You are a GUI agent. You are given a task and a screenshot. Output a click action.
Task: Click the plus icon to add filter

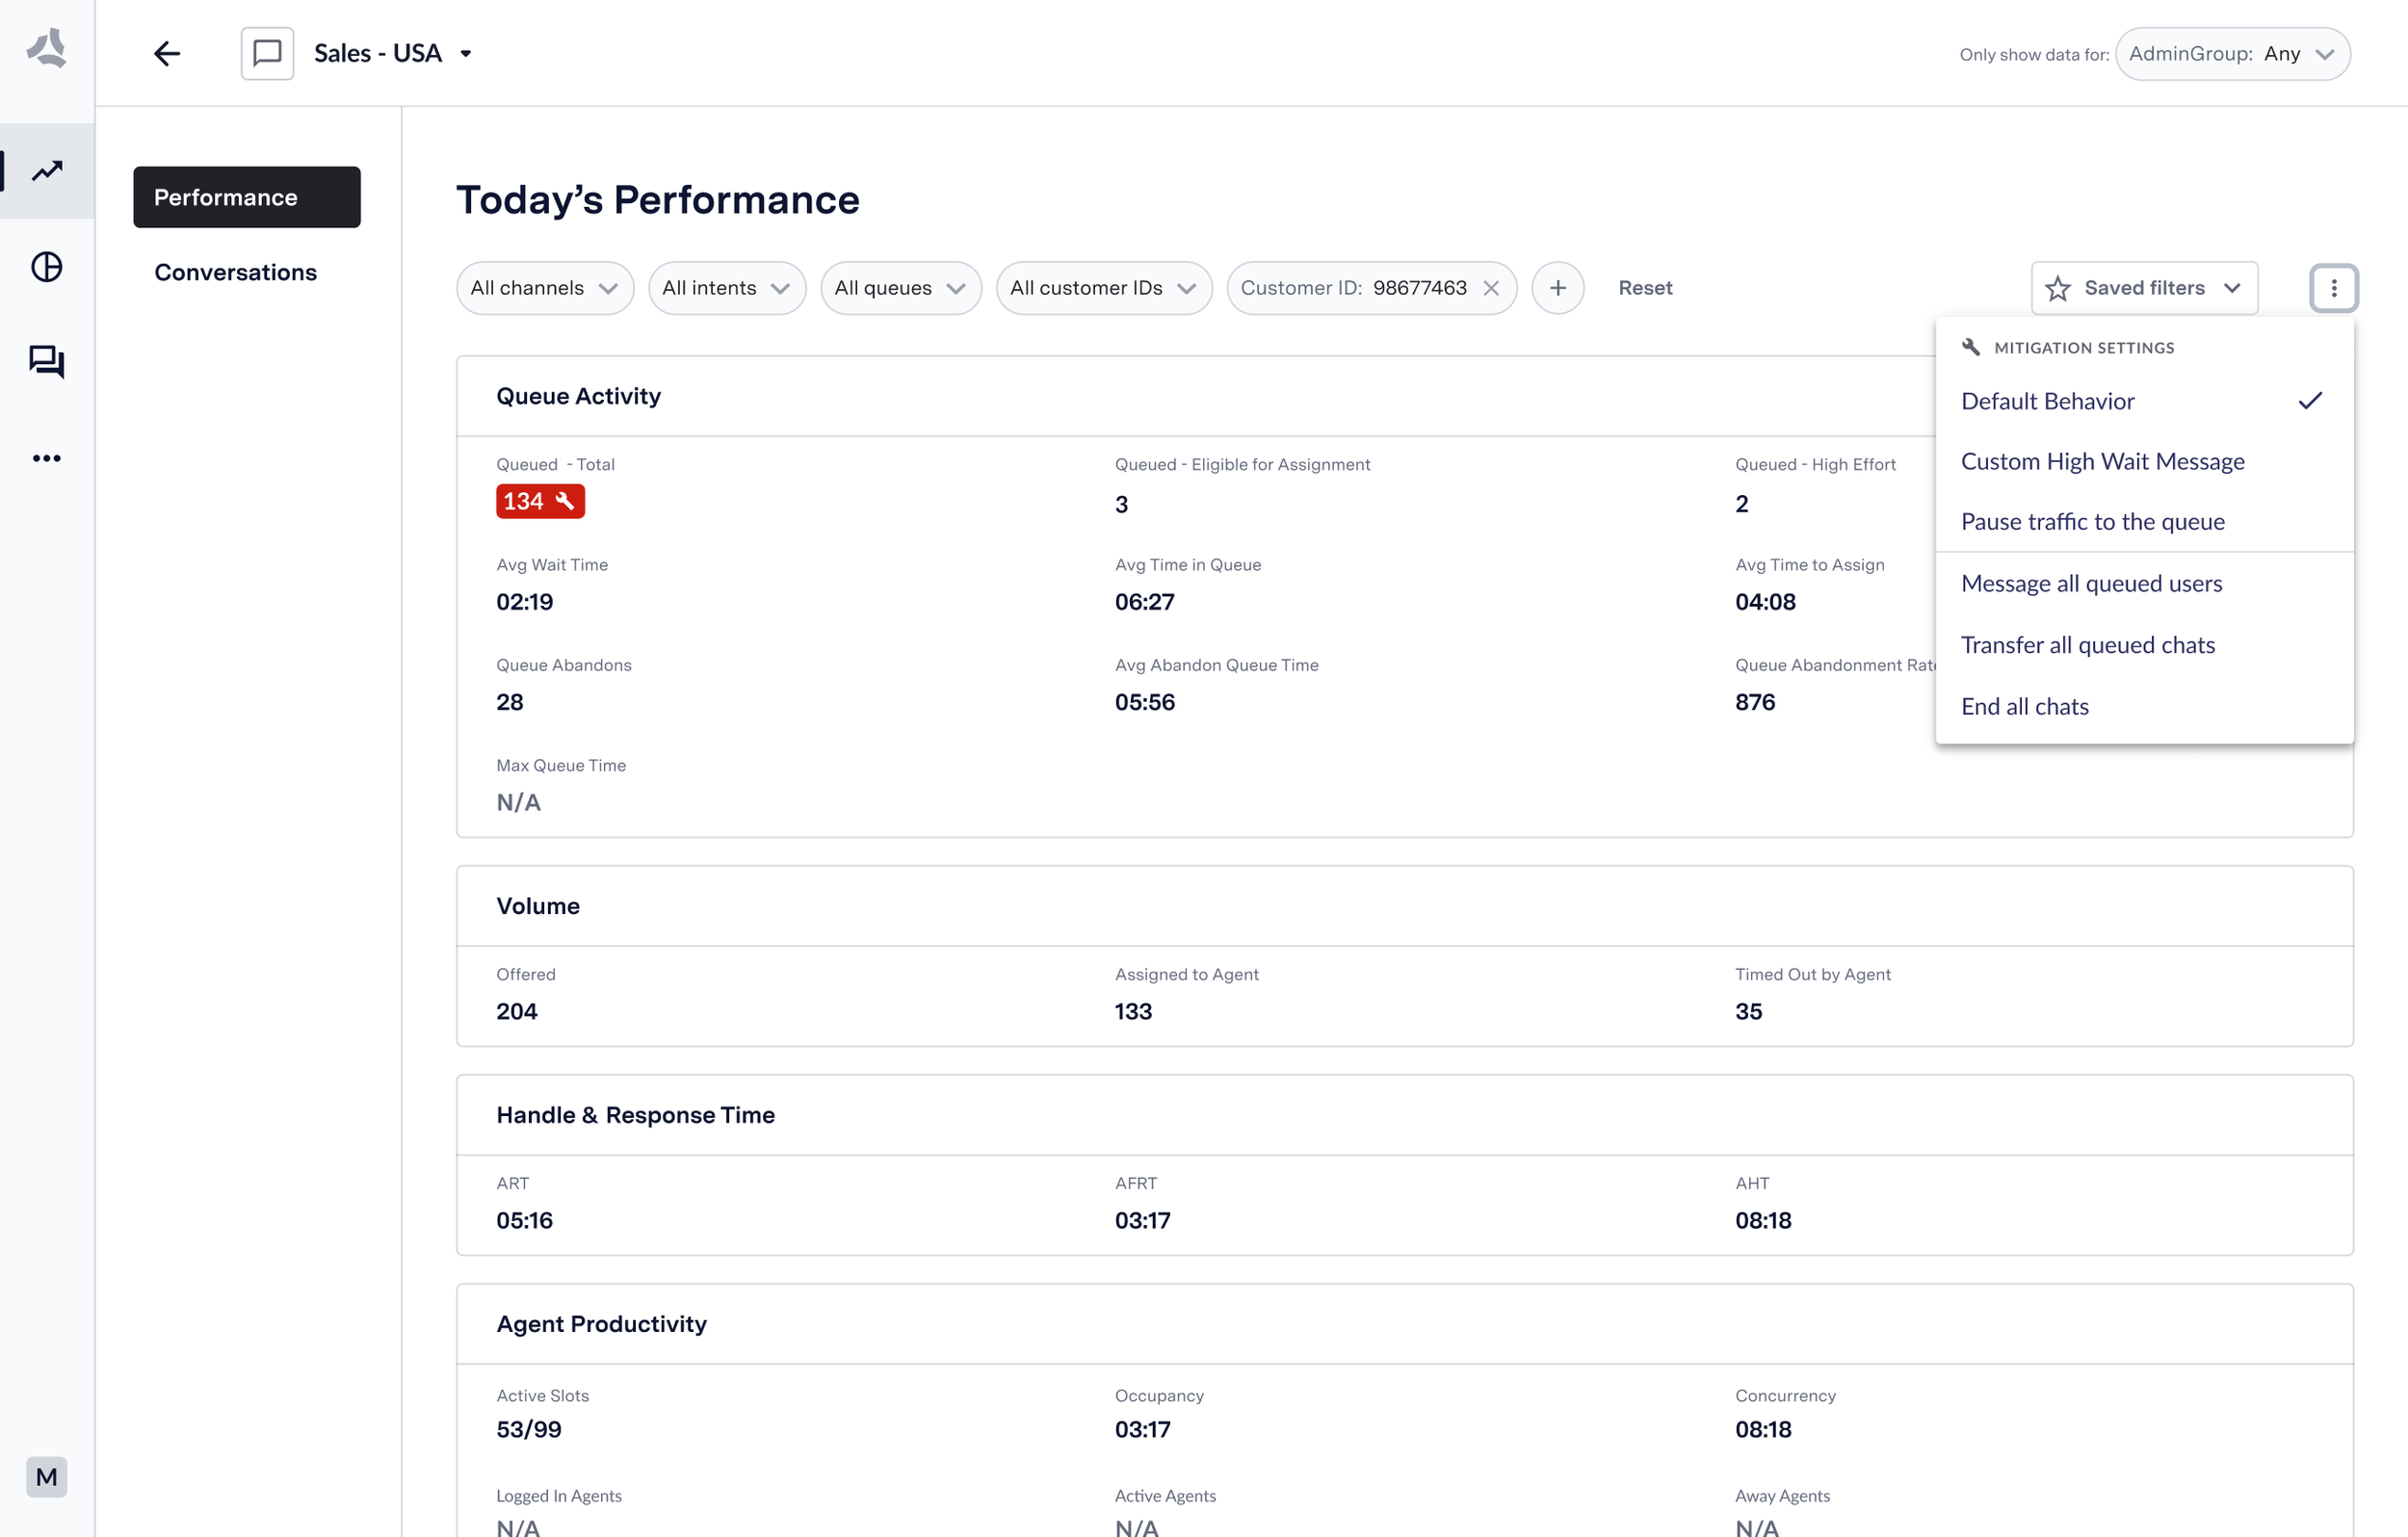point(1557,288)
